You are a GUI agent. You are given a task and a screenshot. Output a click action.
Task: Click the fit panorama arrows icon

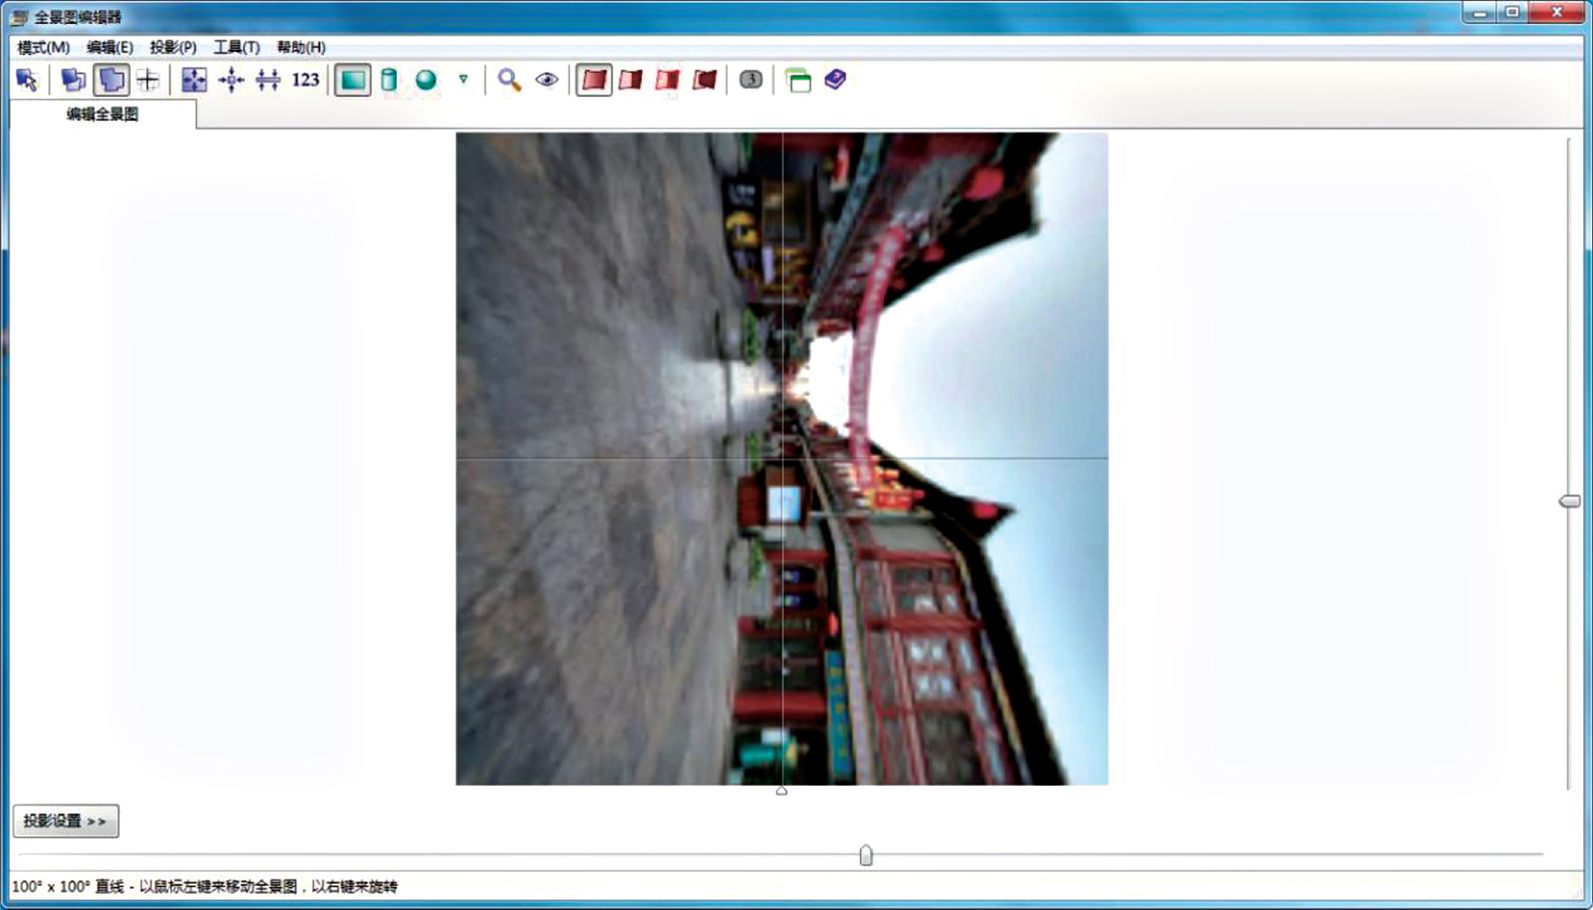(194, 80)
